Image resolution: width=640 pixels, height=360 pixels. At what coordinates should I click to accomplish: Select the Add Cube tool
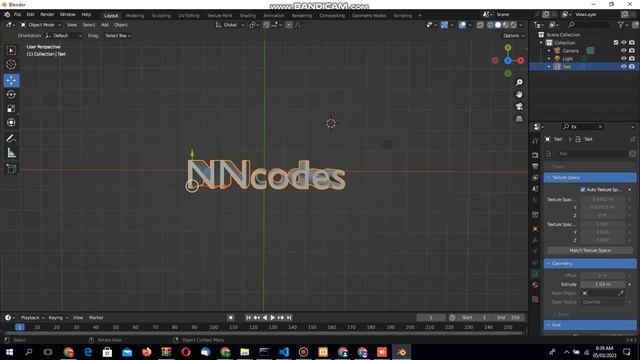[x=11, y=169]
